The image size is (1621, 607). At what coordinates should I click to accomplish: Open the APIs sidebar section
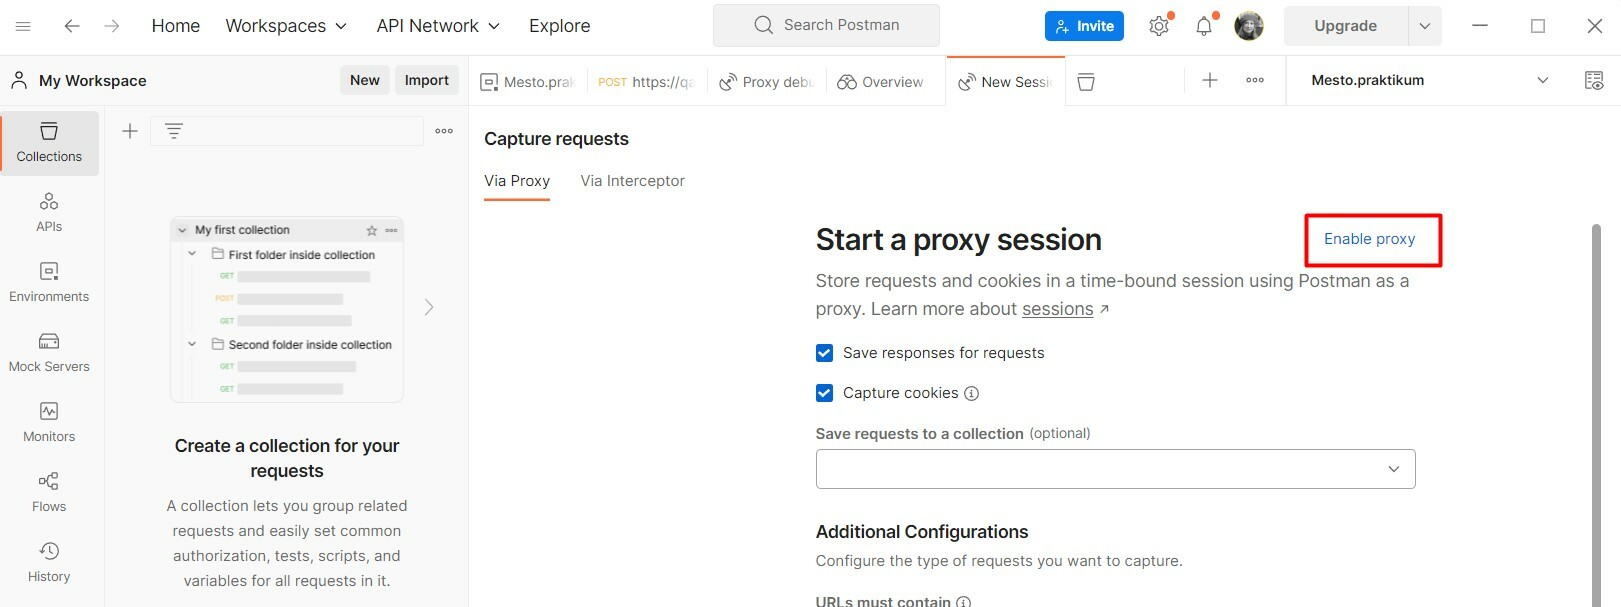click(49, 213)
